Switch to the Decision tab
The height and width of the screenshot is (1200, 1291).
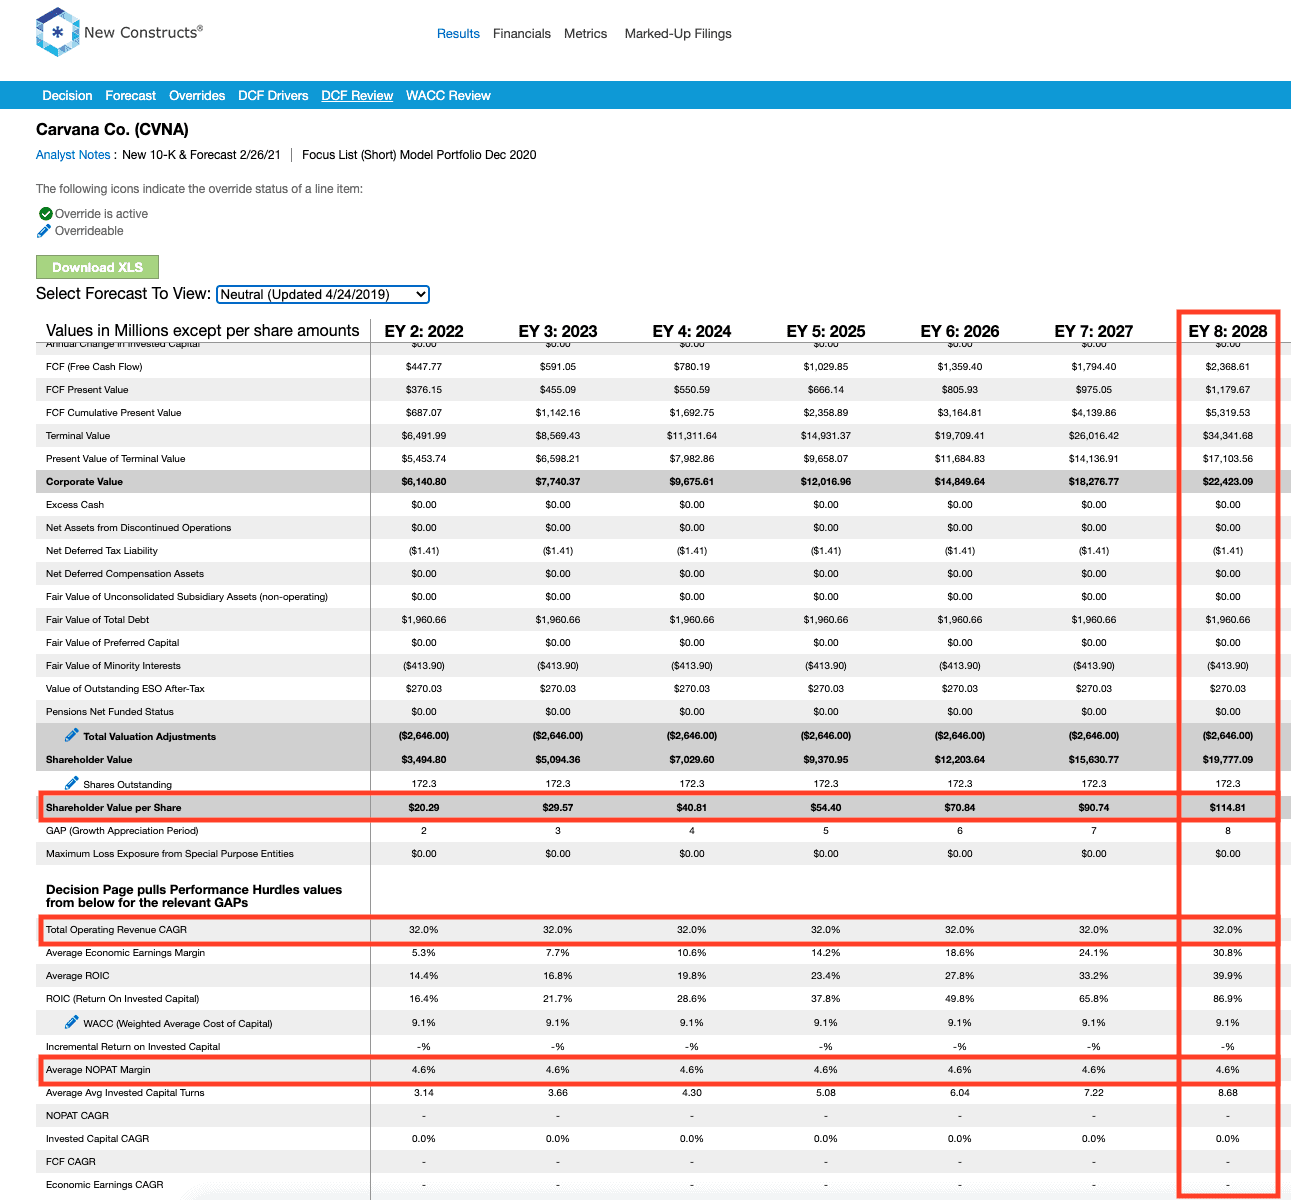tap(67, 96)
